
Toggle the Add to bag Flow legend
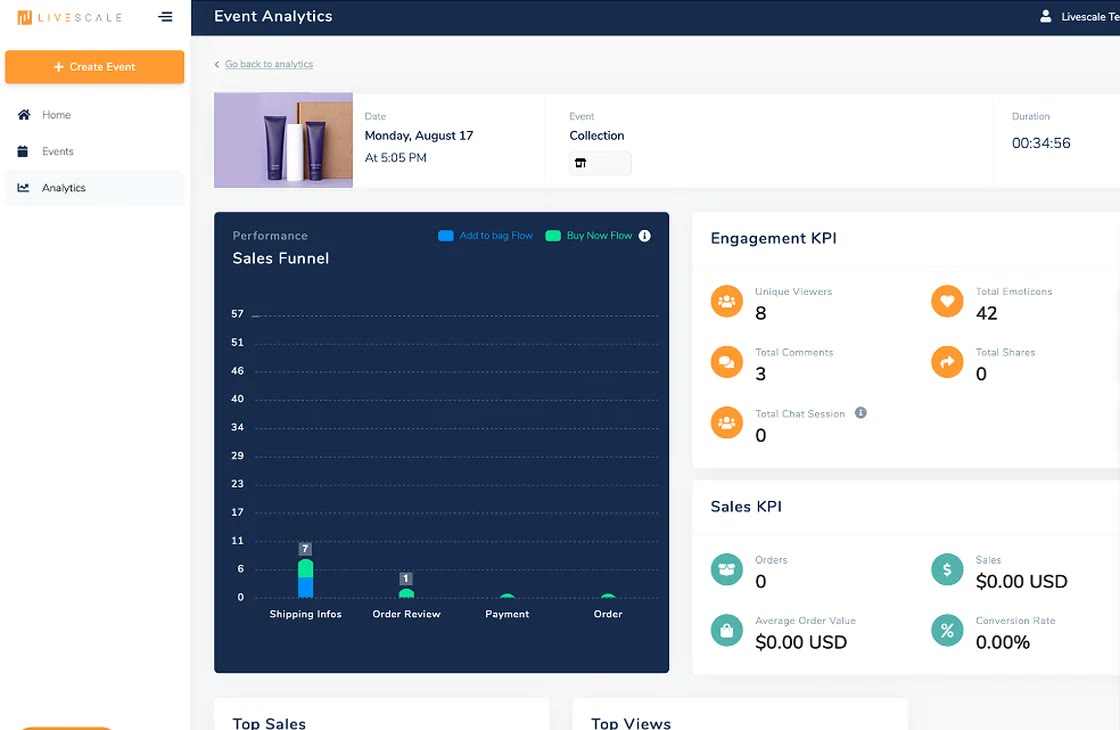click(x=486, y=236)
